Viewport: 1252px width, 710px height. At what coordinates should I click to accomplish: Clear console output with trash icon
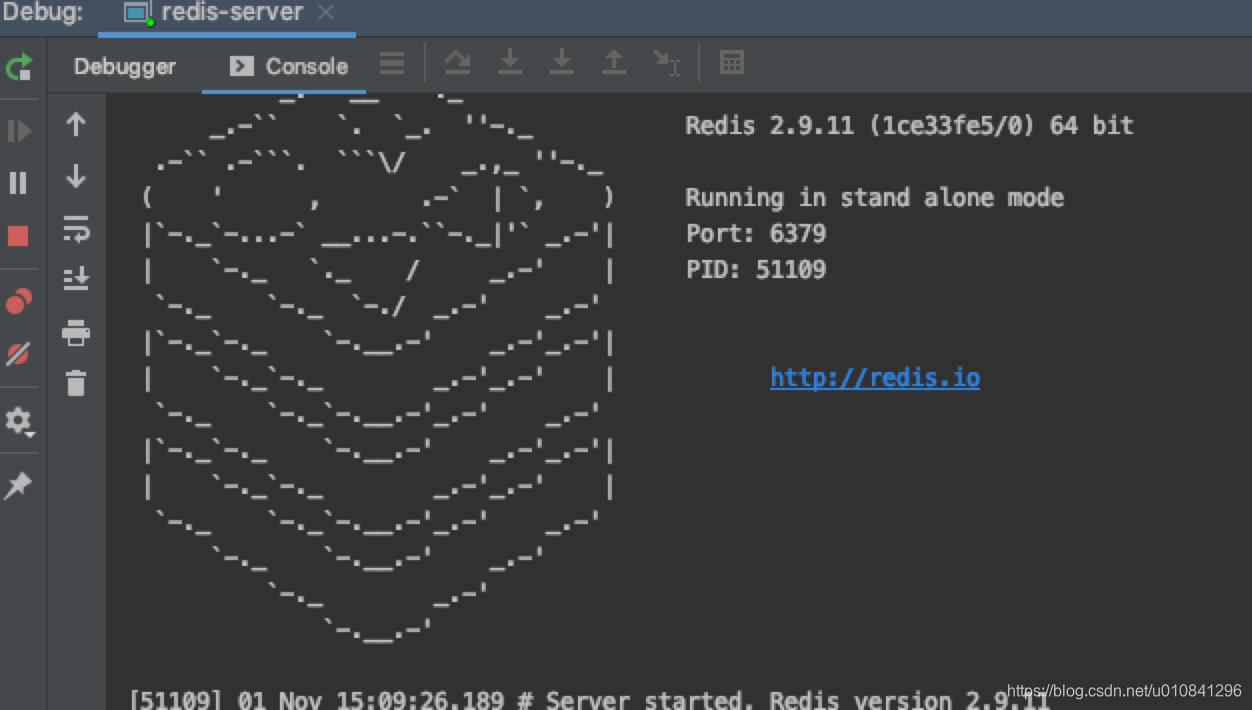[x=76, y=383]
